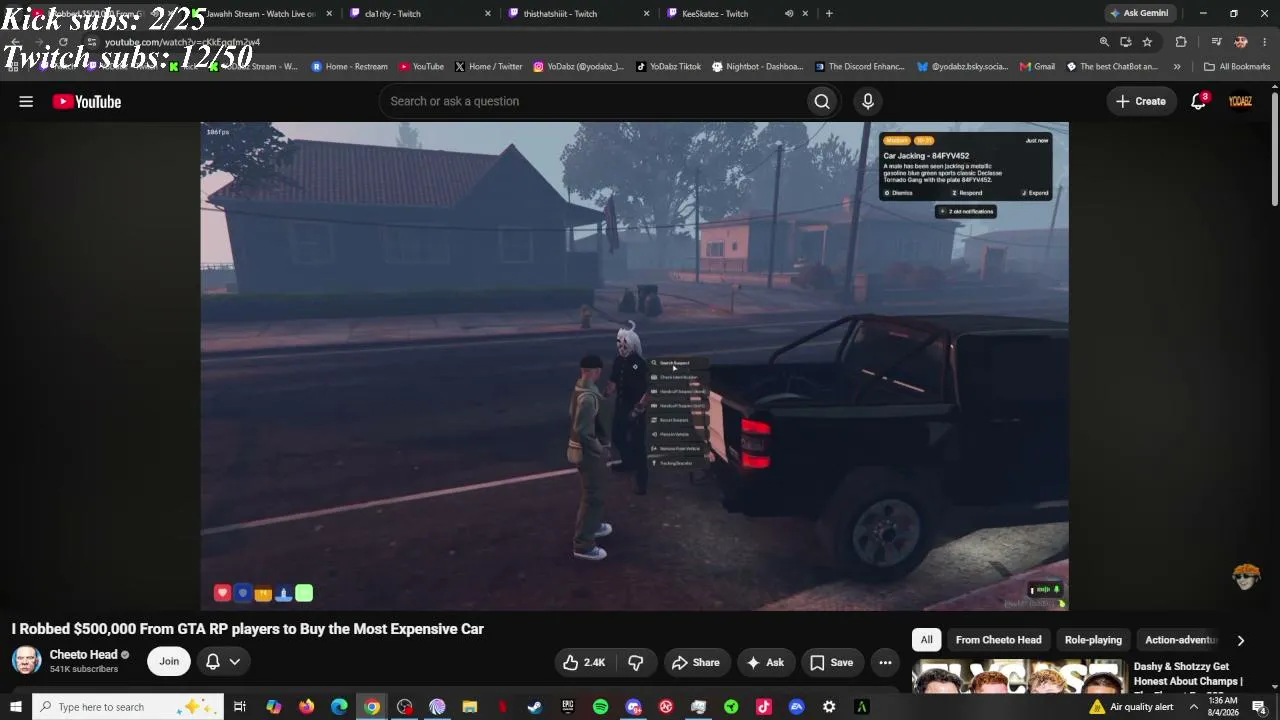This screenshot has width=1280, height=720.
Task: Mute the KeeSkatez Twitch tab audio
Action: click(x=789, y=14)
